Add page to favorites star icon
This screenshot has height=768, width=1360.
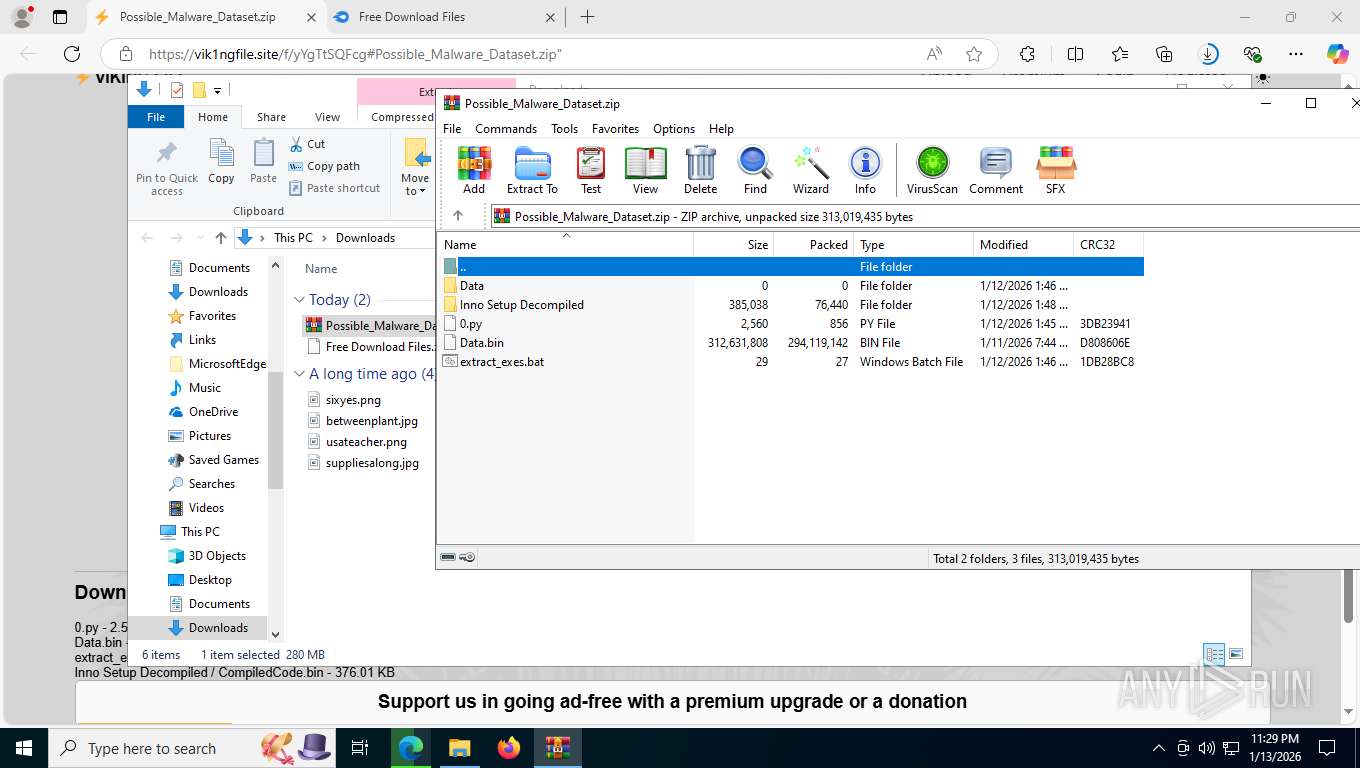click(974, 54)
